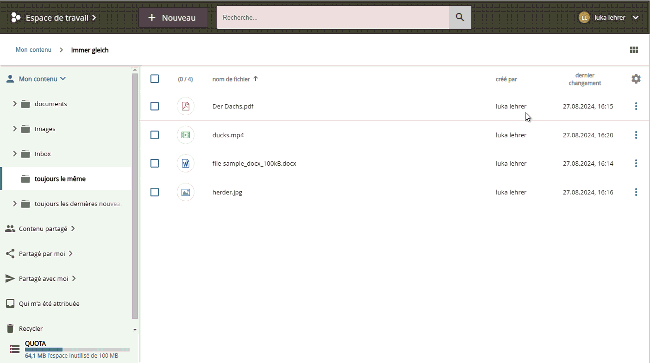Click the quota list icon
The height and width of the screenshot is (363, 650).
[x=15, y=349]
